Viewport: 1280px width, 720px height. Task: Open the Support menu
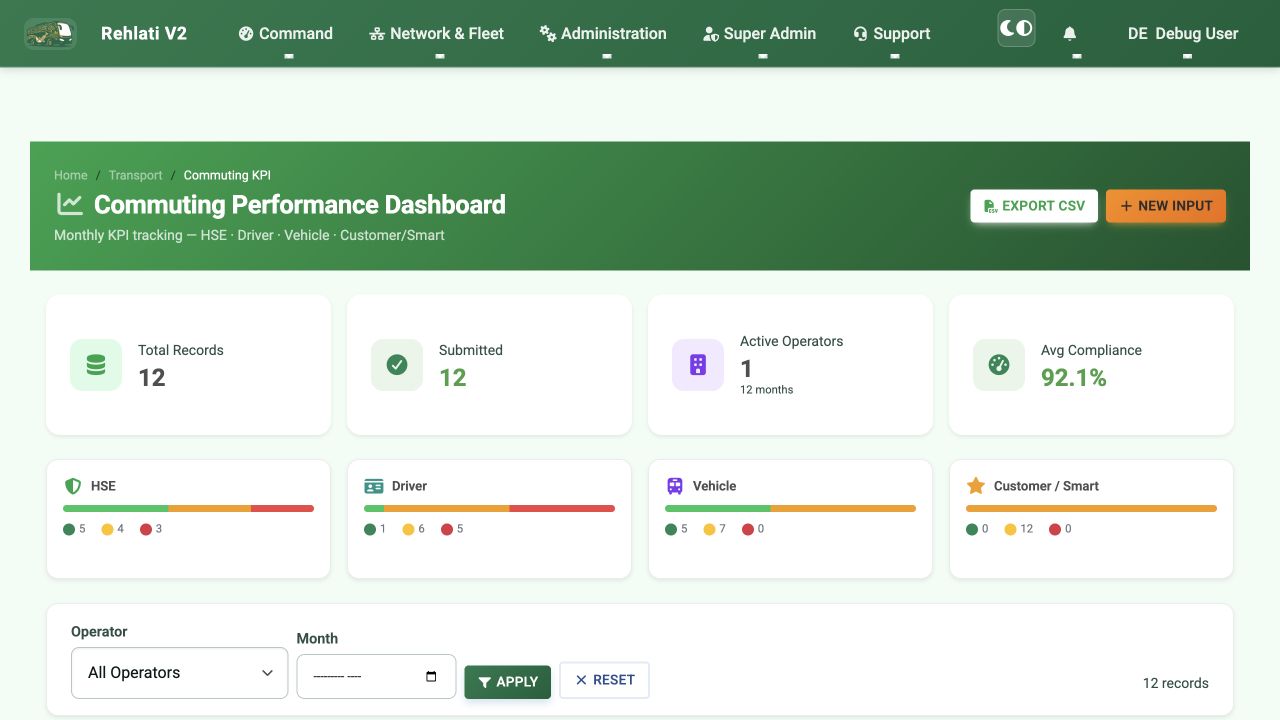(x=891, y=33)
